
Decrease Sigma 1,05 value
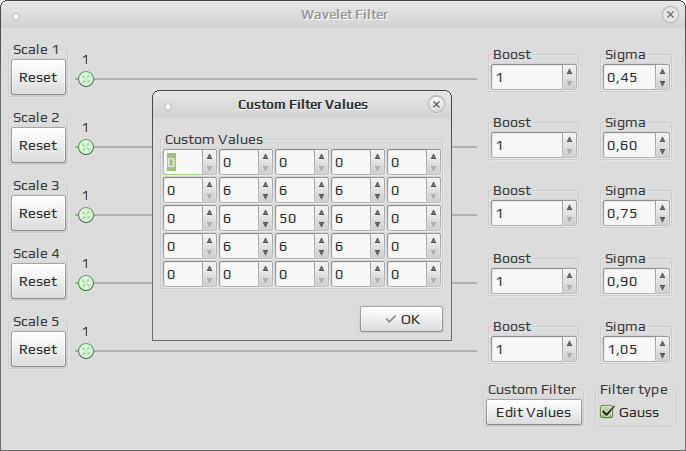662,356
